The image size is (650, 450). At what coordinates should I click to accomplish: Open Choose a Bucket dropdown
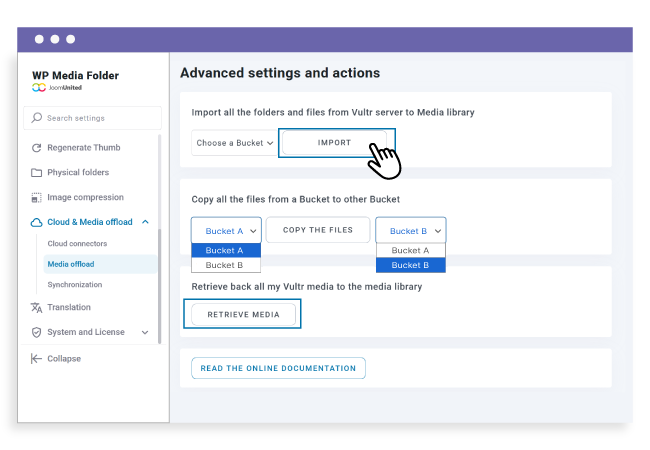pos(235,143)
